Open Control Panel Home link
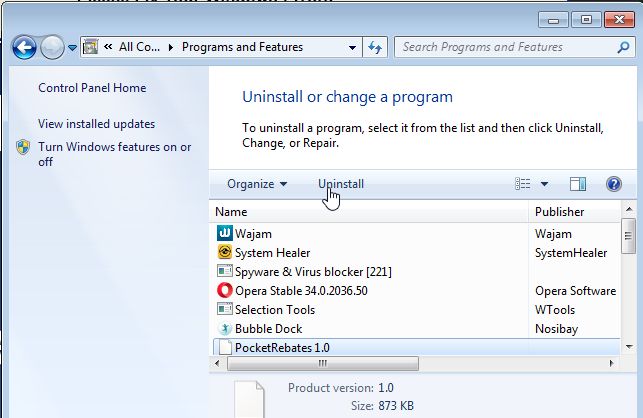This screenshot has width=643, height=418. [92, 88]
